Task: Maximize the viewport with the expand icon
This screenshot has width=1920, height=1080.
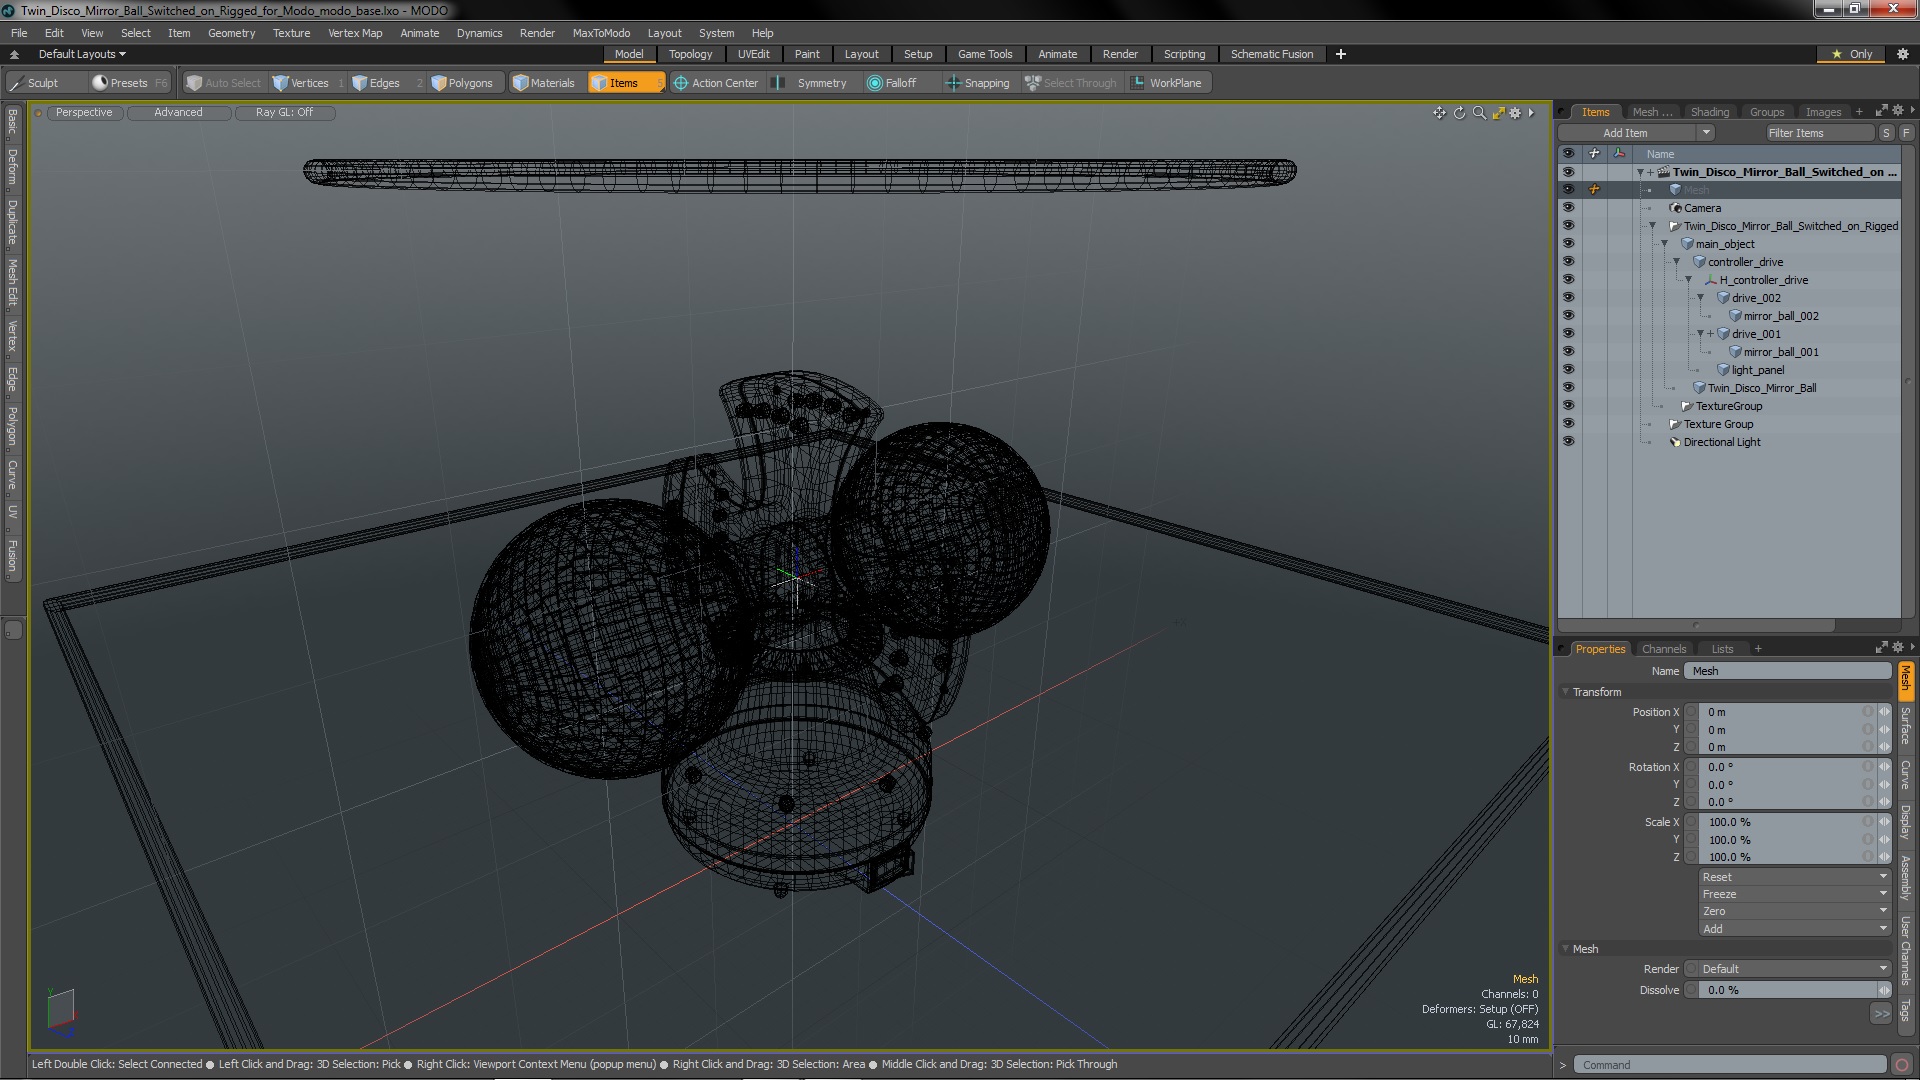Action: click(1498, 113)
